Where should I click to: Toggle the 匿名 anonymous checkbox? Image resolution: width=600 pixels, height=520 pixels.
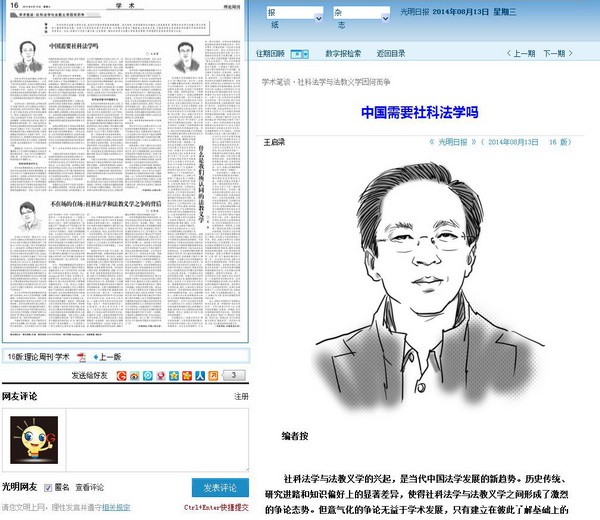[49, 487]
